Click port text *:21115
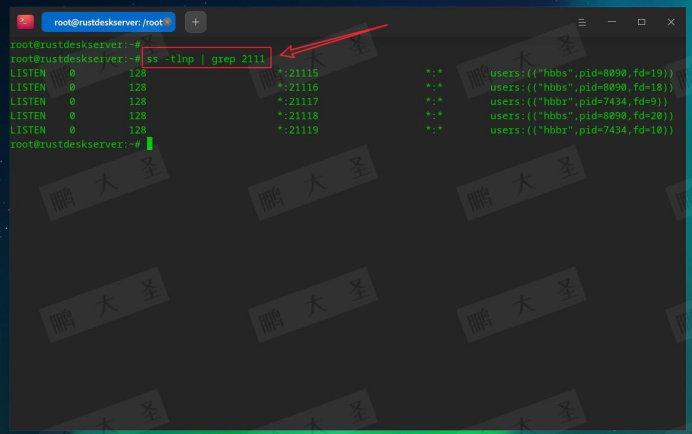Screen dimensions: 692x434 pos(297,73)
